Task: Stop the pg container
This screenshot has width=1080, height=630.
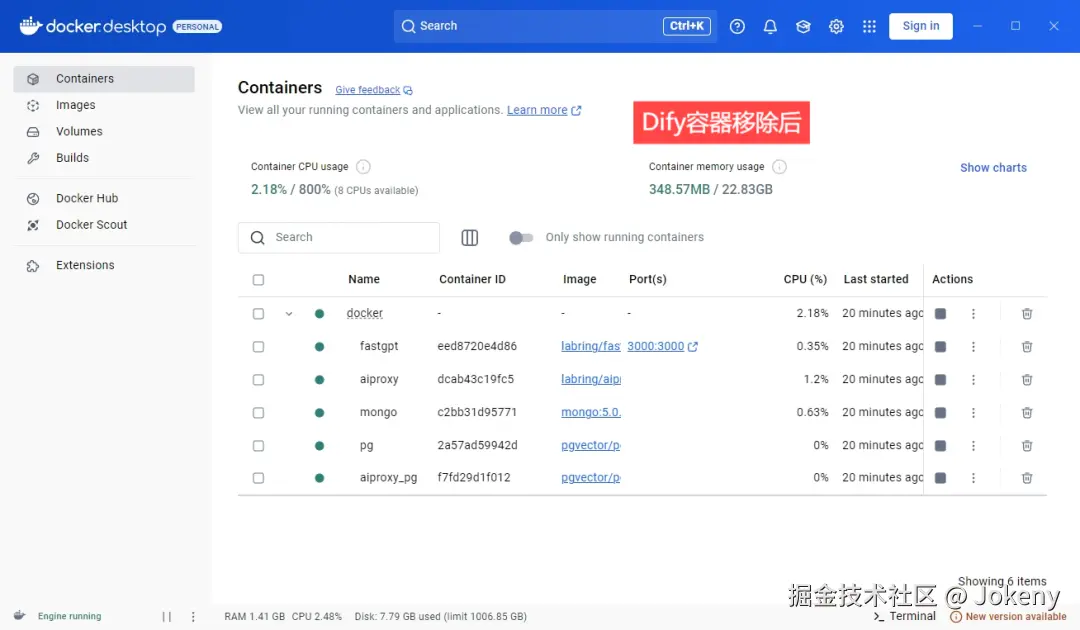Action: 940,445
